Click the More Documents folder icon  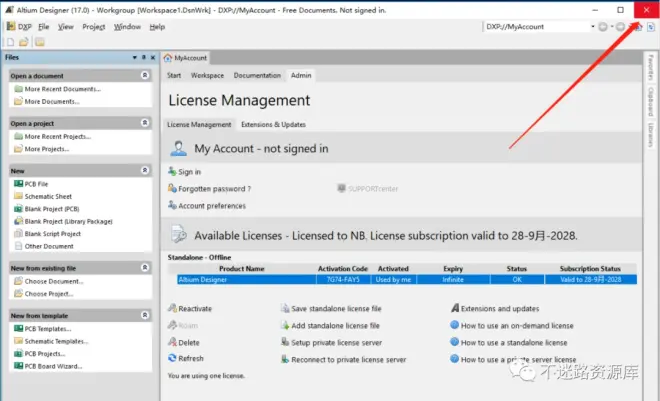[18, 101]
